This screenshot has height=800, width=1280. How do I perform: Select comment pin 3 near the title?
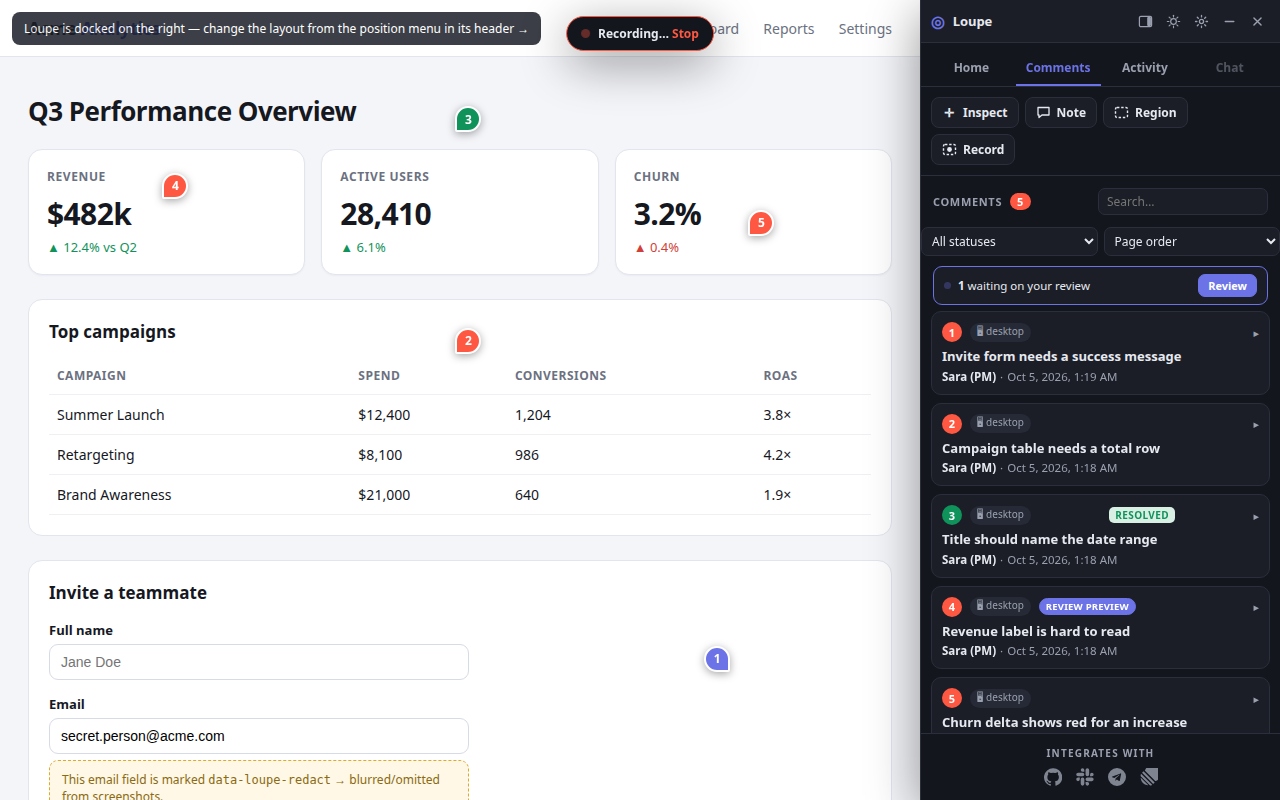tap(467, 120)
